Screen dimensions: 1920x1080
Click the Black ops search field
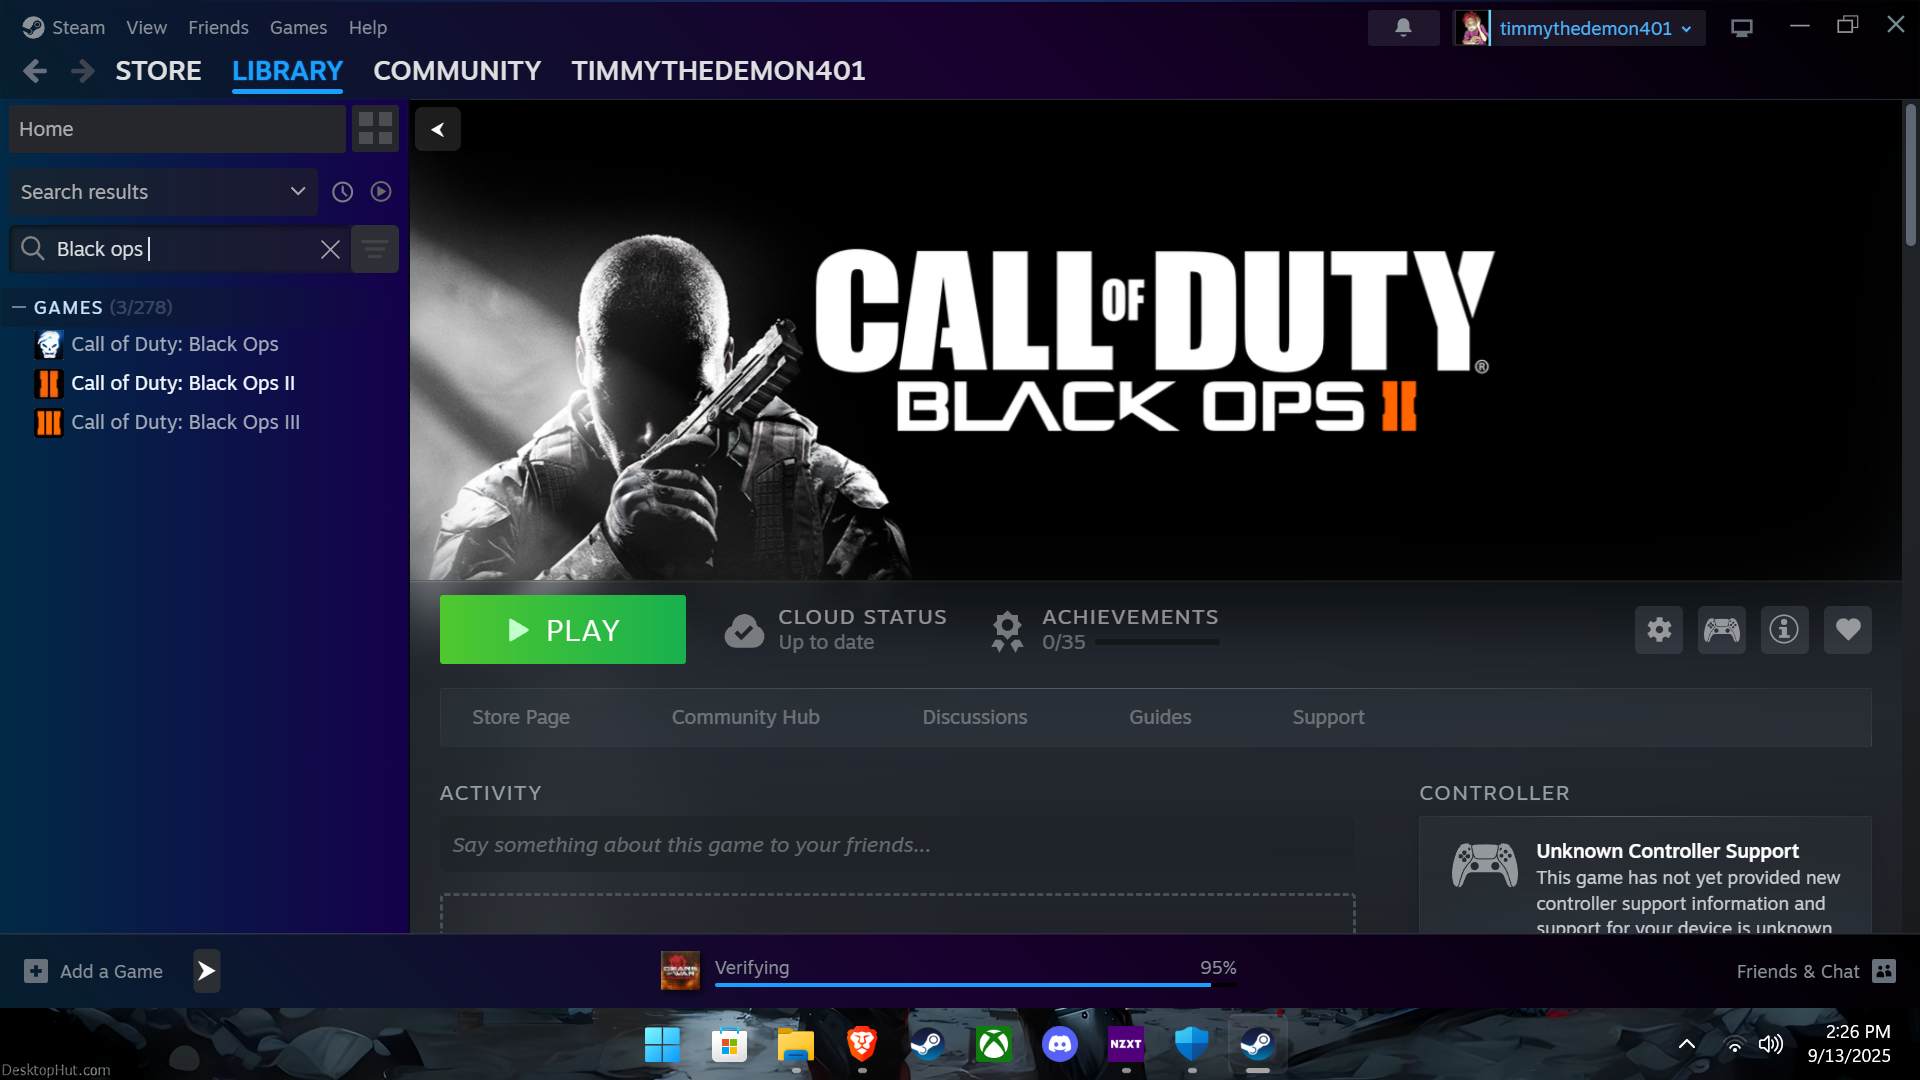point(180,249)
